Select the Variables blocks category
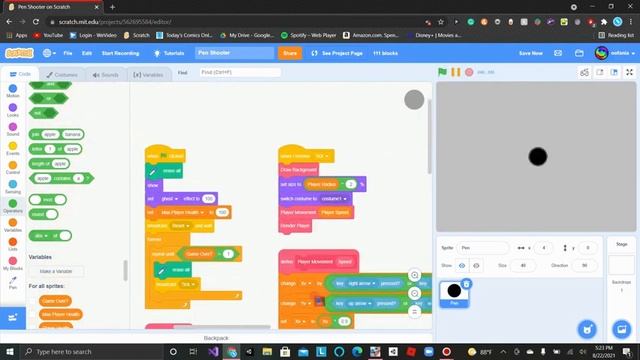The height and width of the screenshot is (360, 640). pos(13,225)
